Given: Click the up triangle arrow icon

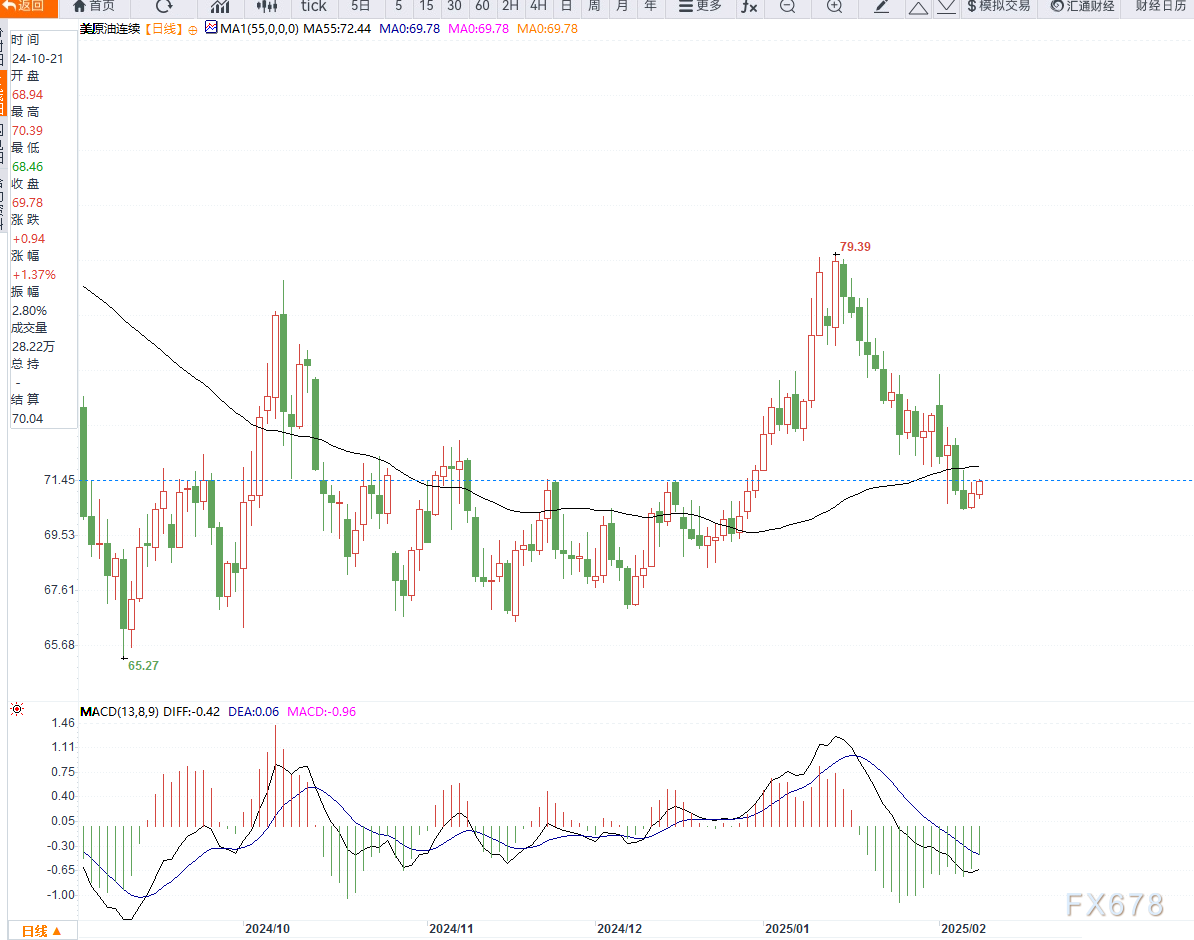Looking at the screenshot, I should (x=918, y=8).
